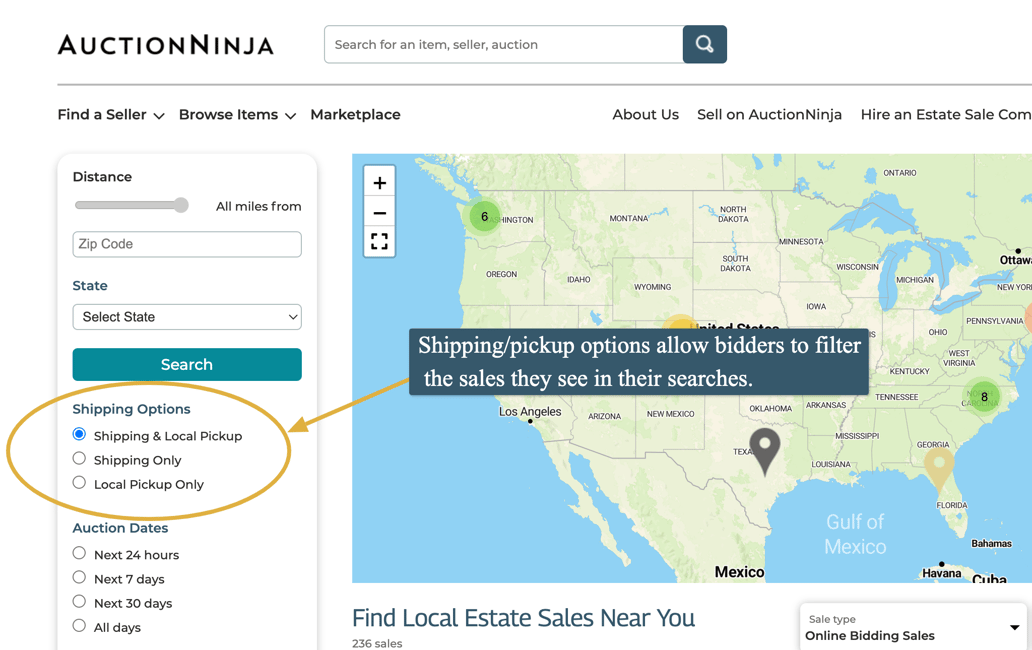The height and width of the screenshot is (650, 1032).
Task: Adjust the Distance miles slider
Action: pyautogui.click(x=182, y=205)
